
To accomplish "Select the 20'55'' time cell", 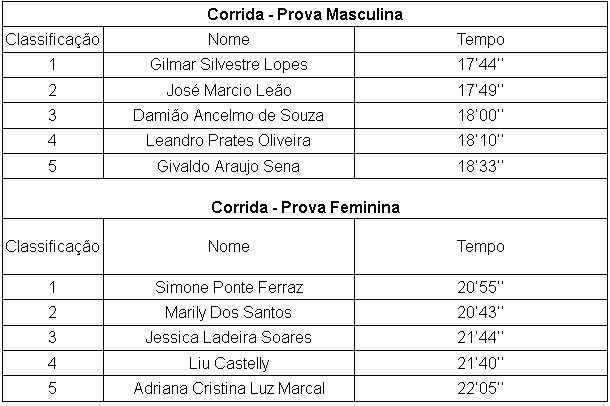I will [x=481, y=288].
